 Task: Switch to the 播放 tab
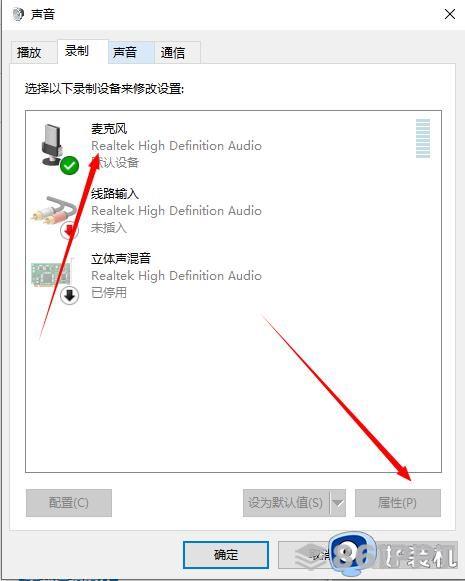click(x=29, y=52)
